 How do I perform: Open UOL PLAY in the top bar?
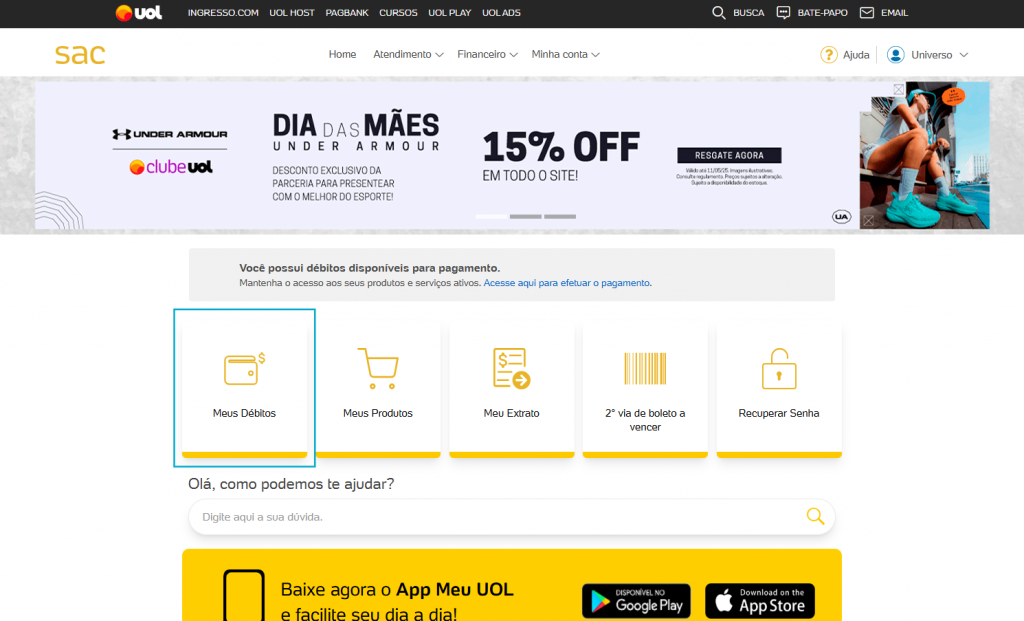[450, 13]
